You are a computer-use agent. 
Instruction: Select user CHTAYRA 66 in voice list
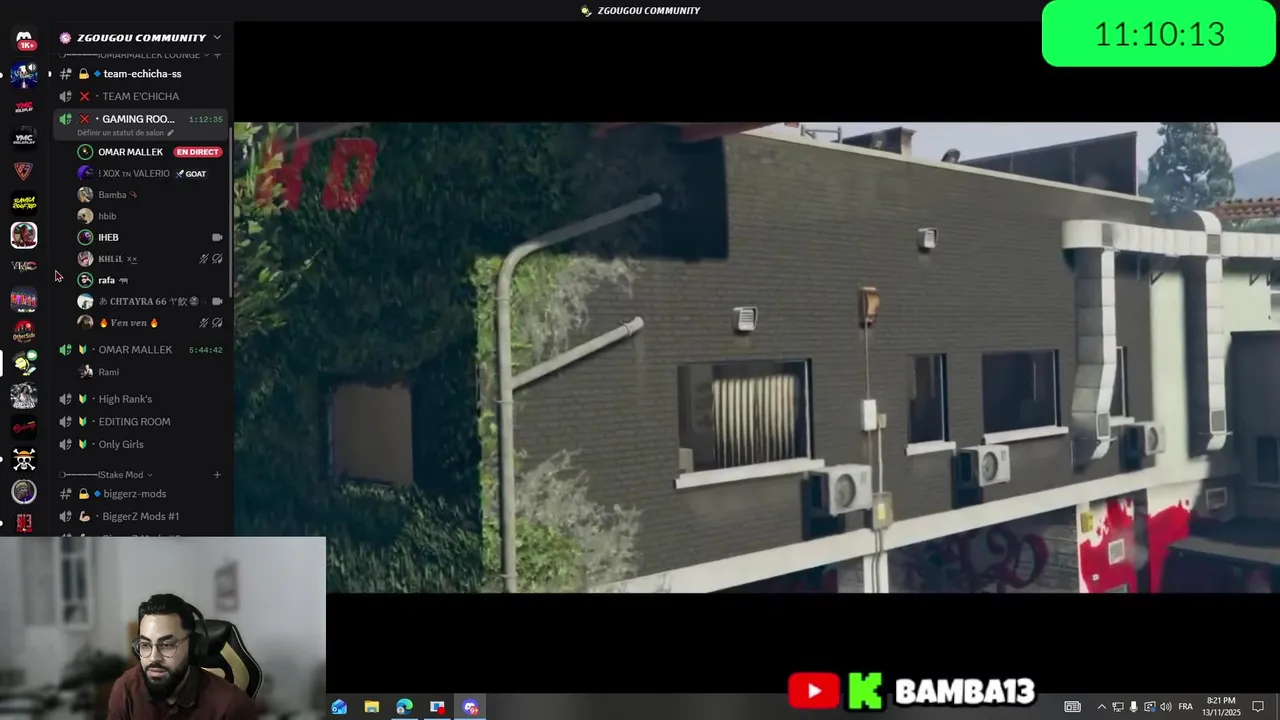[x=150, y=301]
